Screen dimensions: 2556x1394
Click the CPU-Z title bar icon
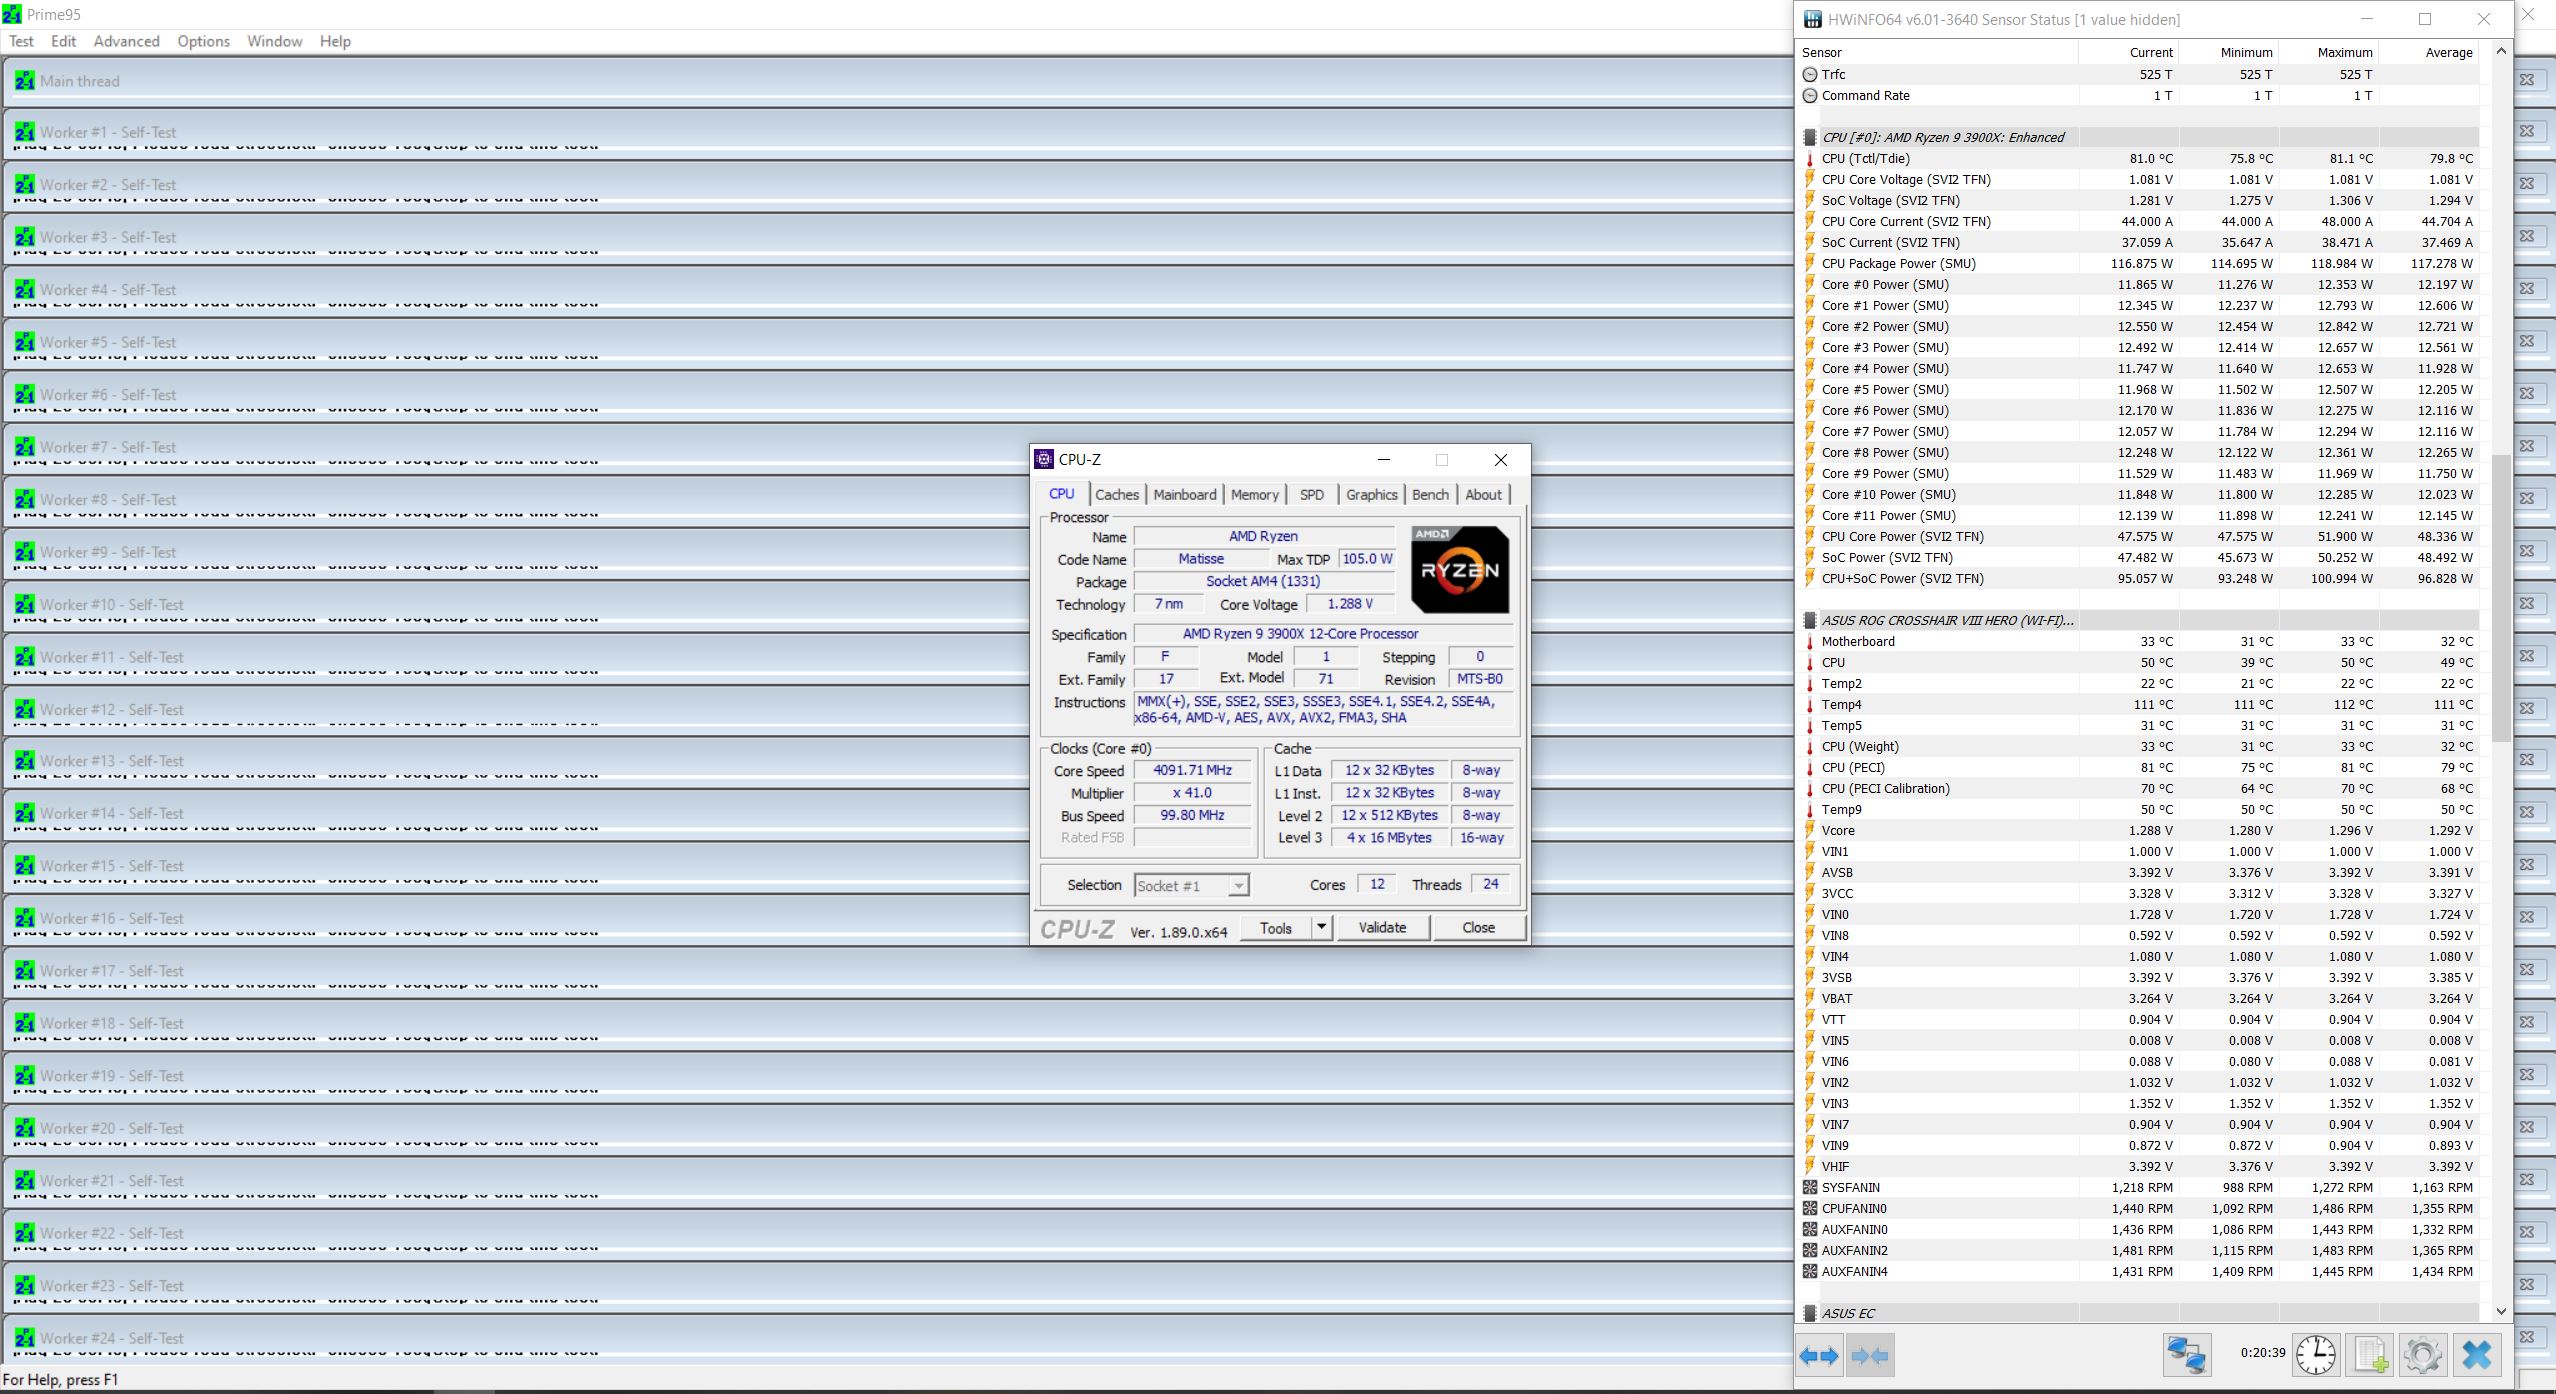pos(1044,459)
